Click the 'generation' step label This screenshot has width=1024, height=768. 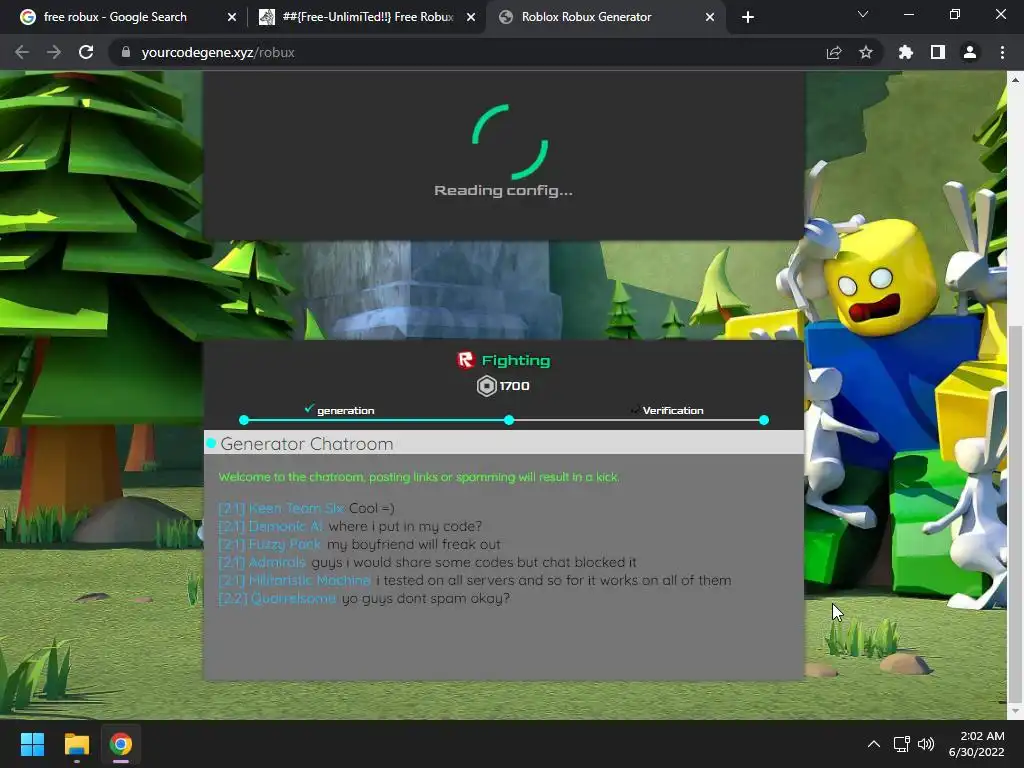[x=345, y=410]
